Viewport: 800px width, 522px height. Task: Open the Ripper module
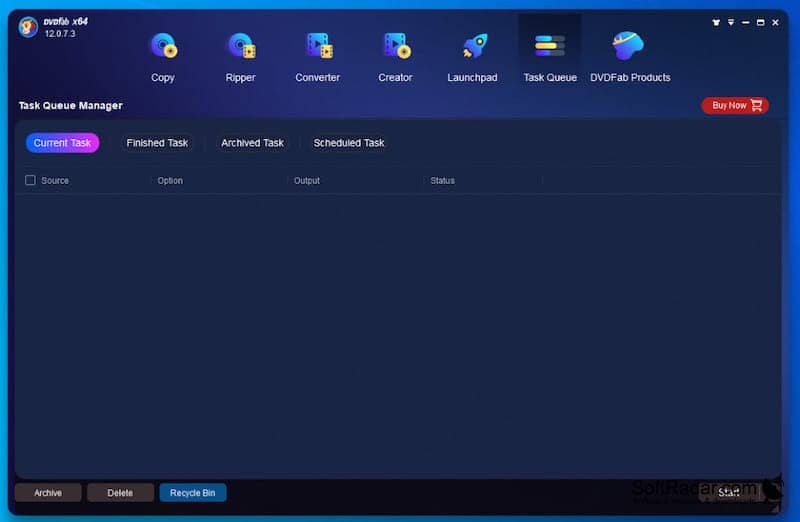click(x=240, y=57)
